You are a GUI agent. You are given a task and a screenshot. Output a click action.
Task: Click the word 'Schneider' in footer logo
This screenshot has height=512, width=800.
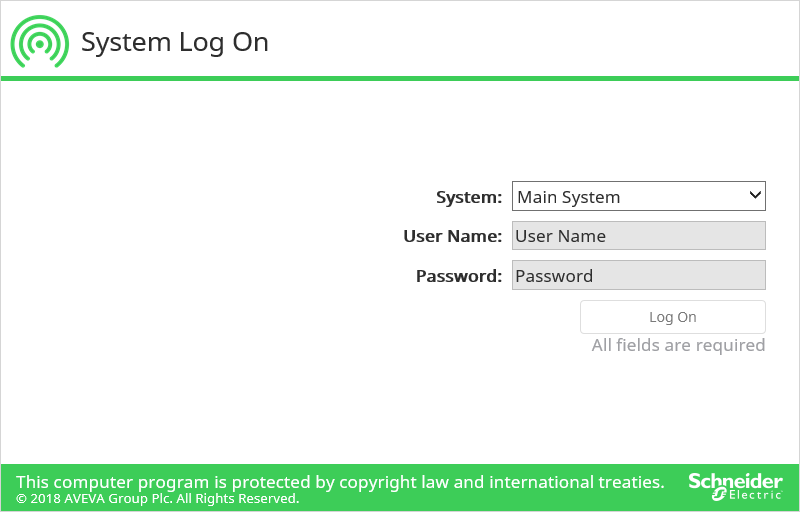point(735,481)
